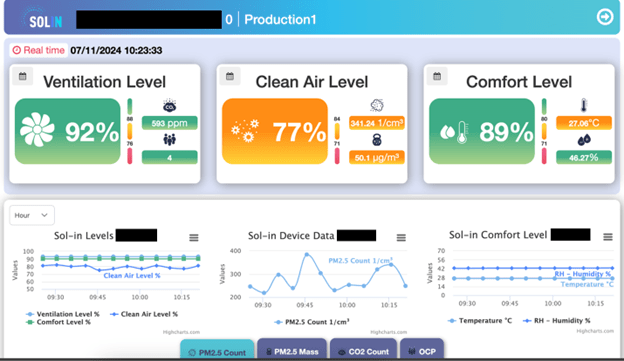624x361 pixels.
Task: Click the thermometer icon above 27.06°C
Action: pos(583,106)
